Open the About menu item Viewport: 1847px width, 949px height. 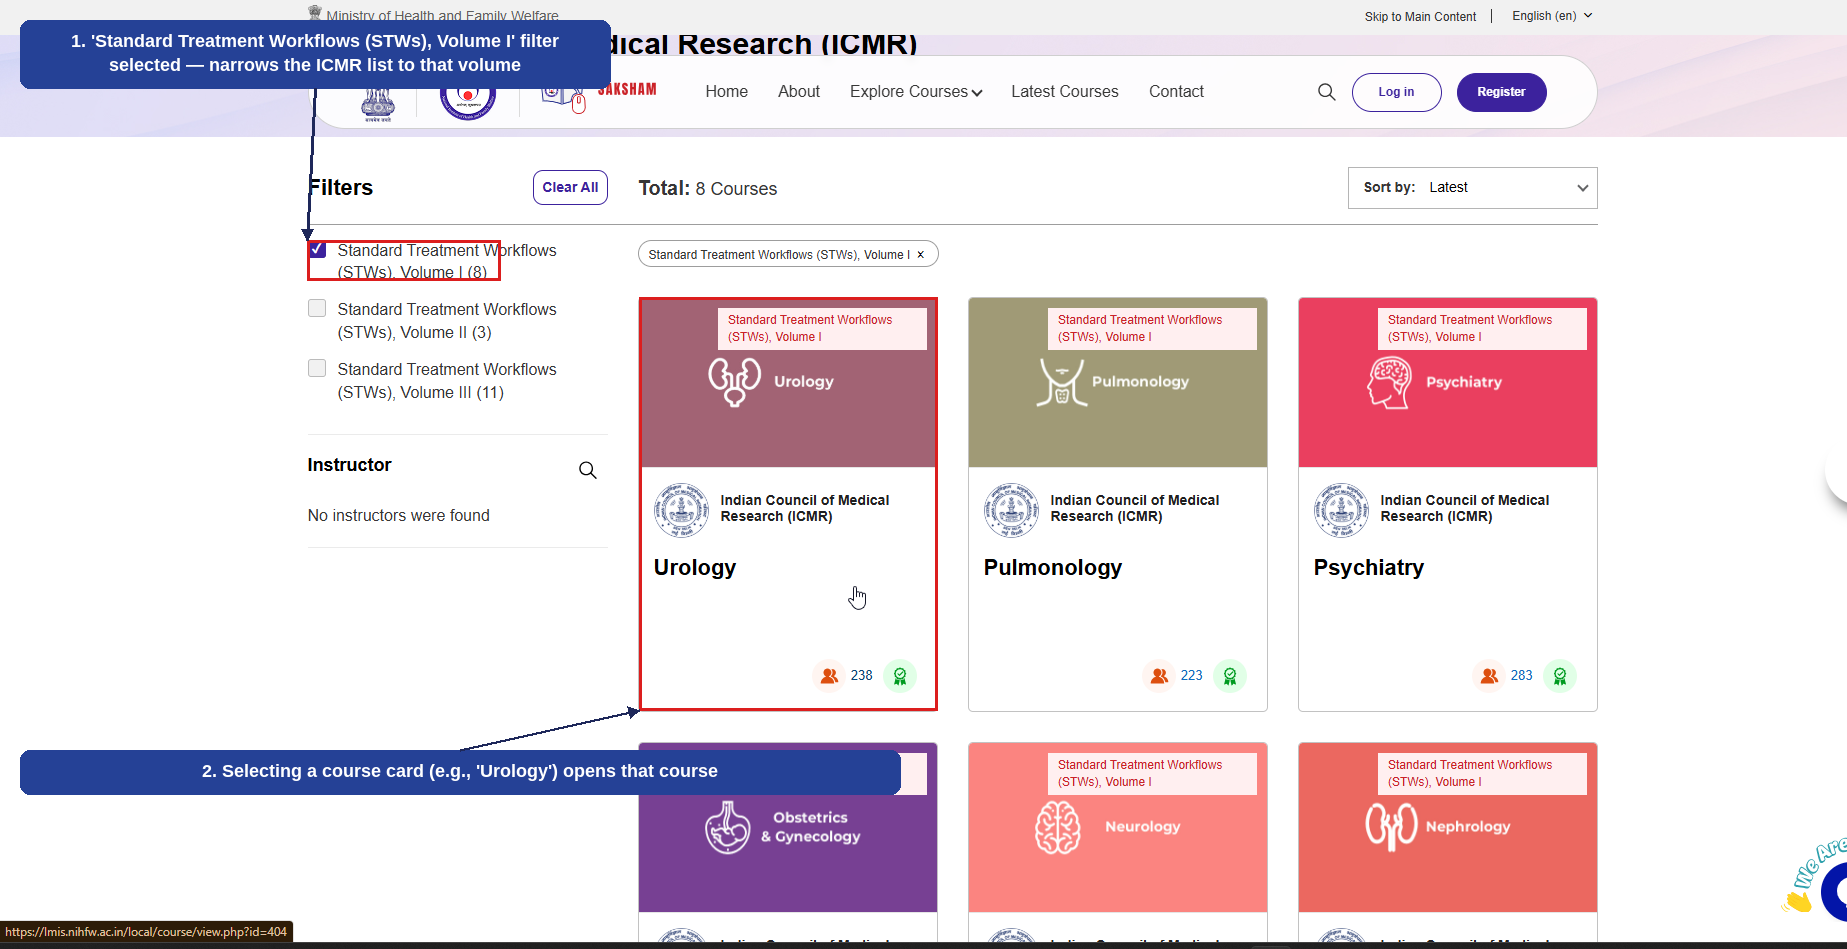tap(799, 92)
